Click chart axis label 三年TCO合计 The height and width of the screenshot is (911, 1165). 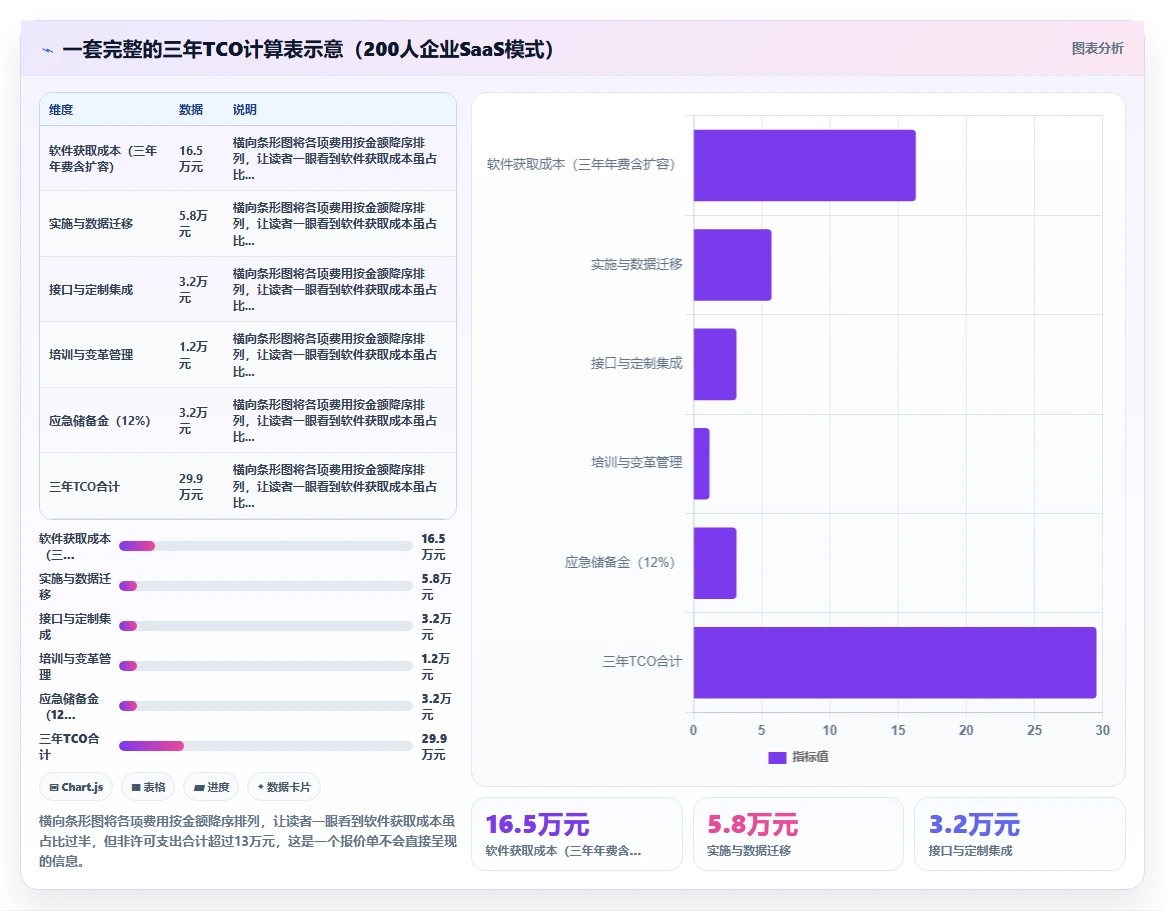pos(642,661)
